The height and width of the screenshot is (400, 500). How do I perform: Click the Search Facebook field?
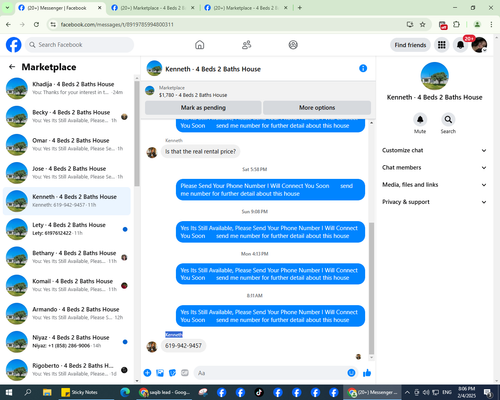80,45
